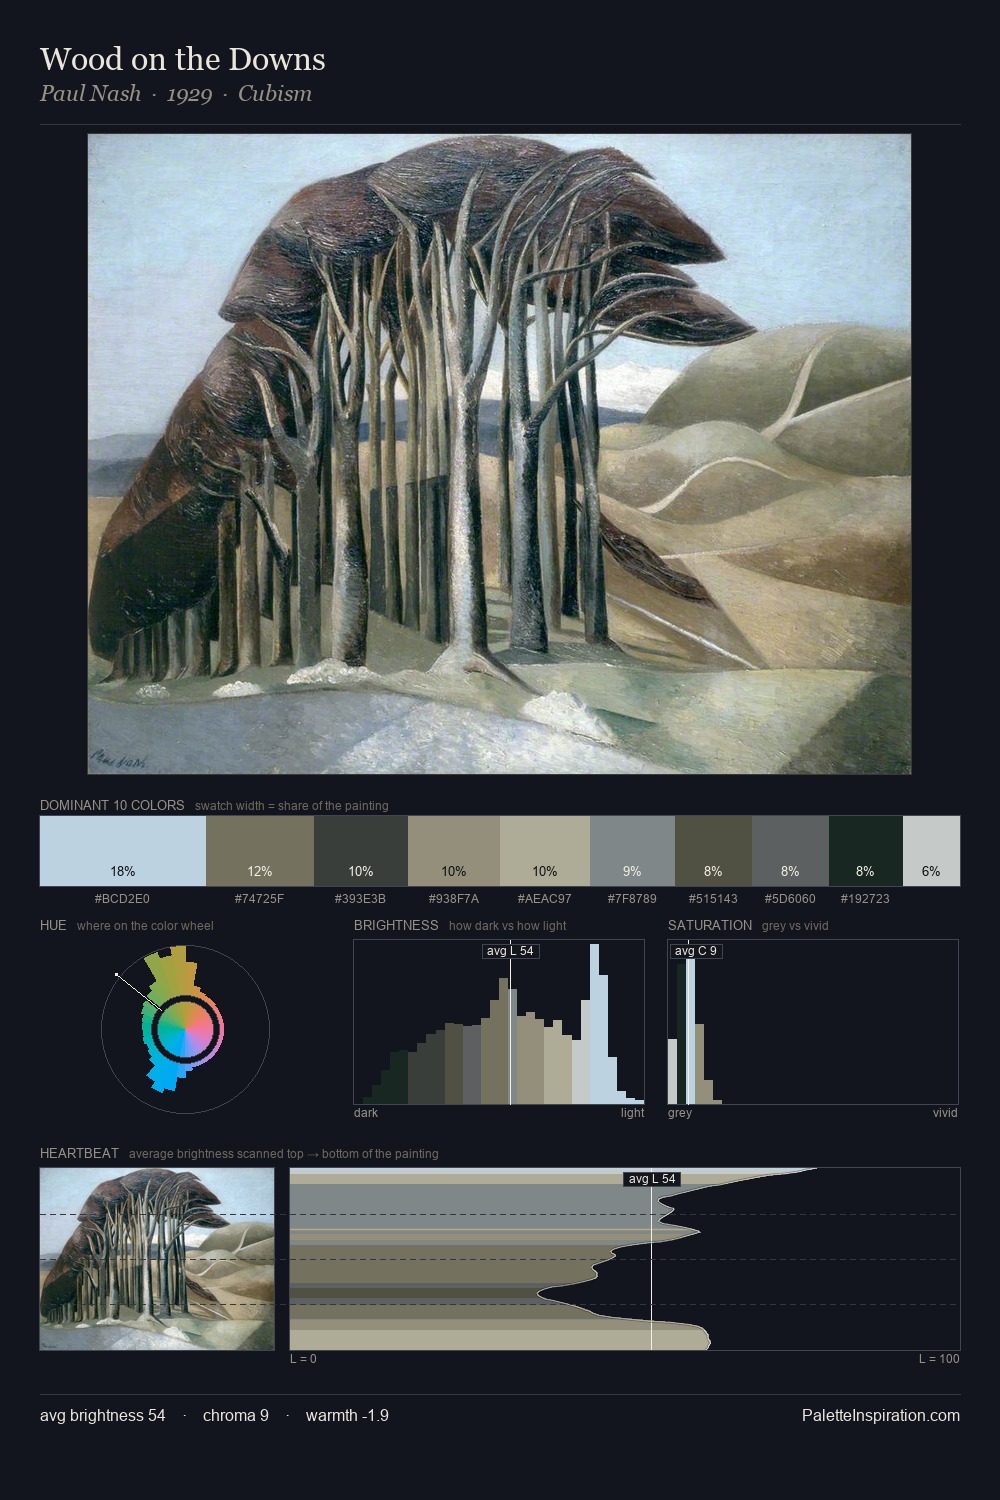Click the '#393E3B' hex code label
The image size is (1000, 1500).
click(361, 898)
